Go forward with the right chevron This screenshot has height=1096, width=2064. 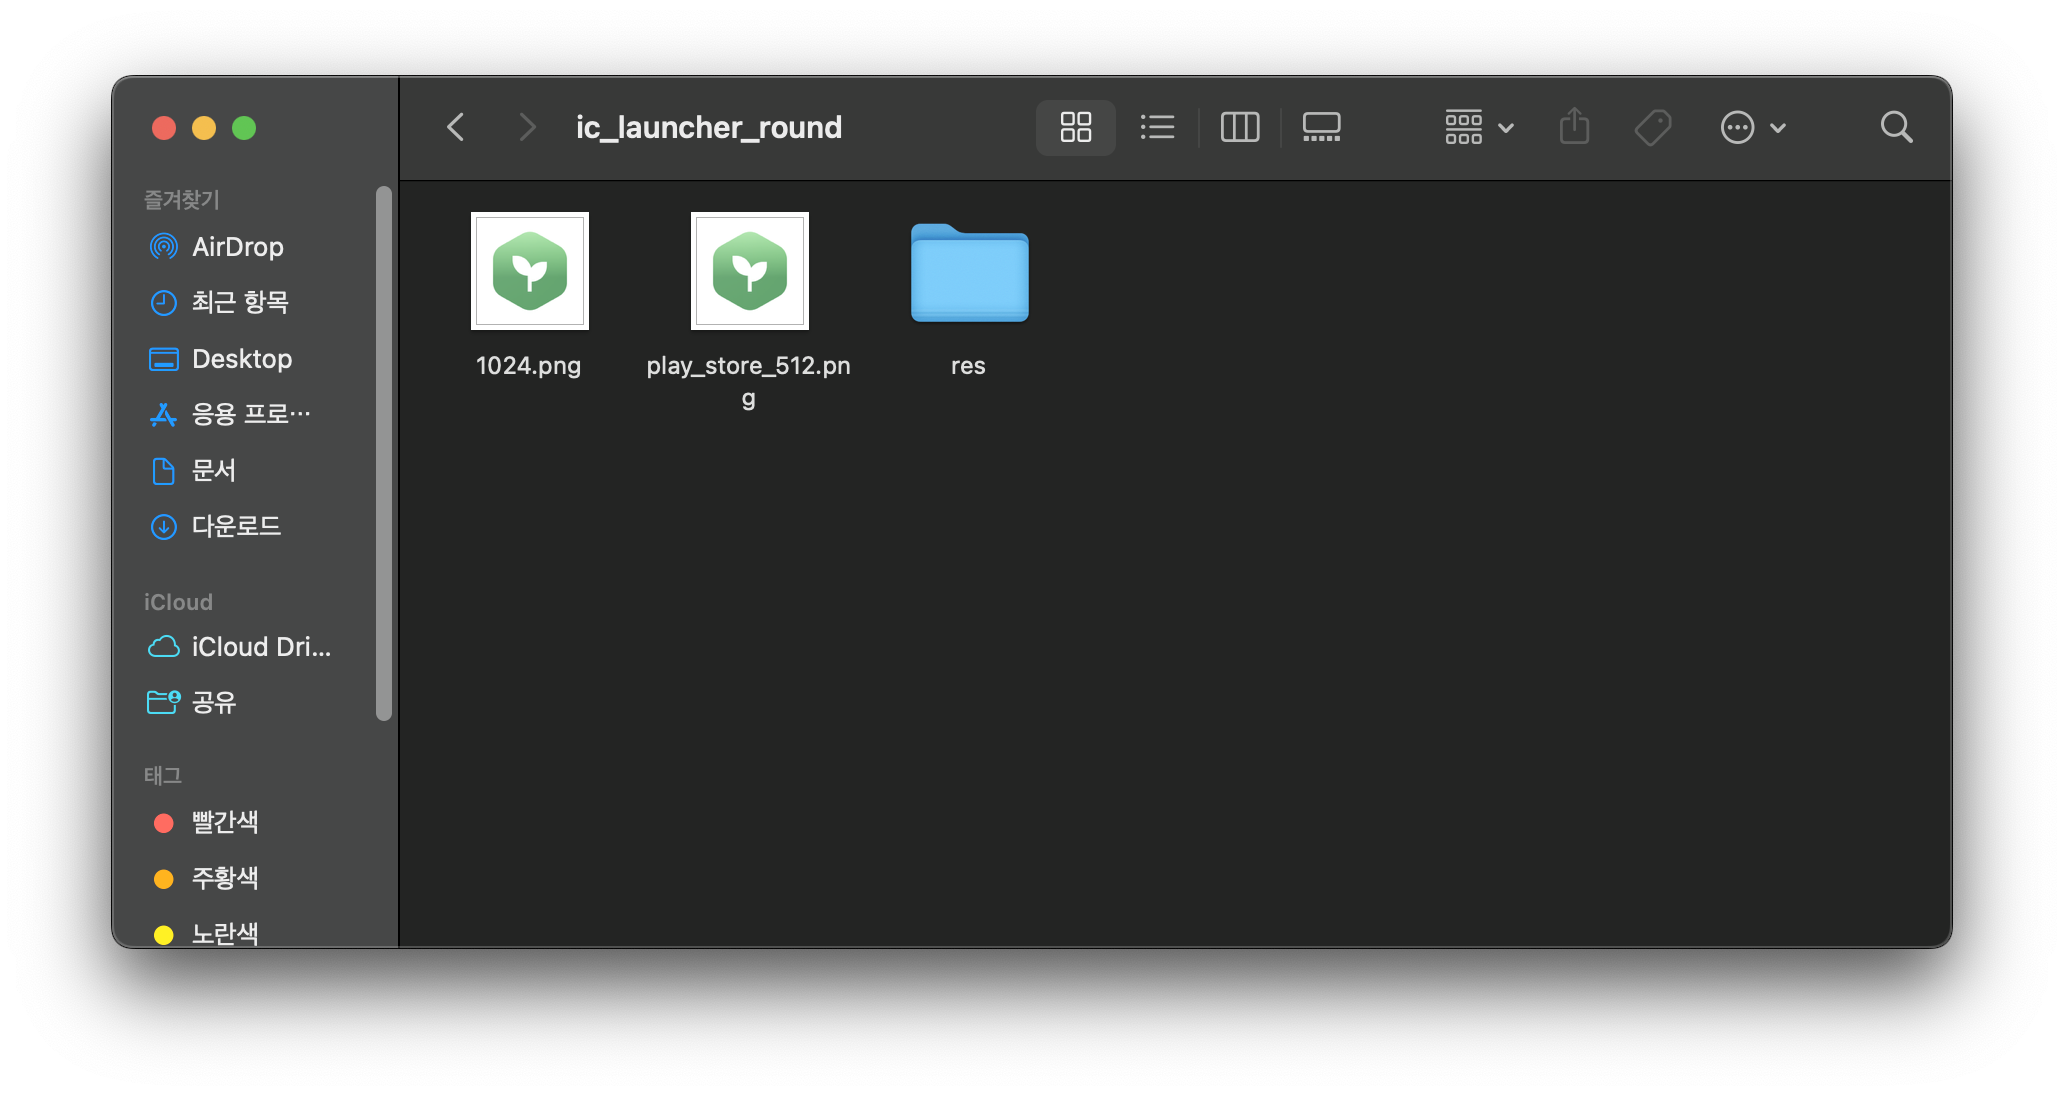pos(527,127)
